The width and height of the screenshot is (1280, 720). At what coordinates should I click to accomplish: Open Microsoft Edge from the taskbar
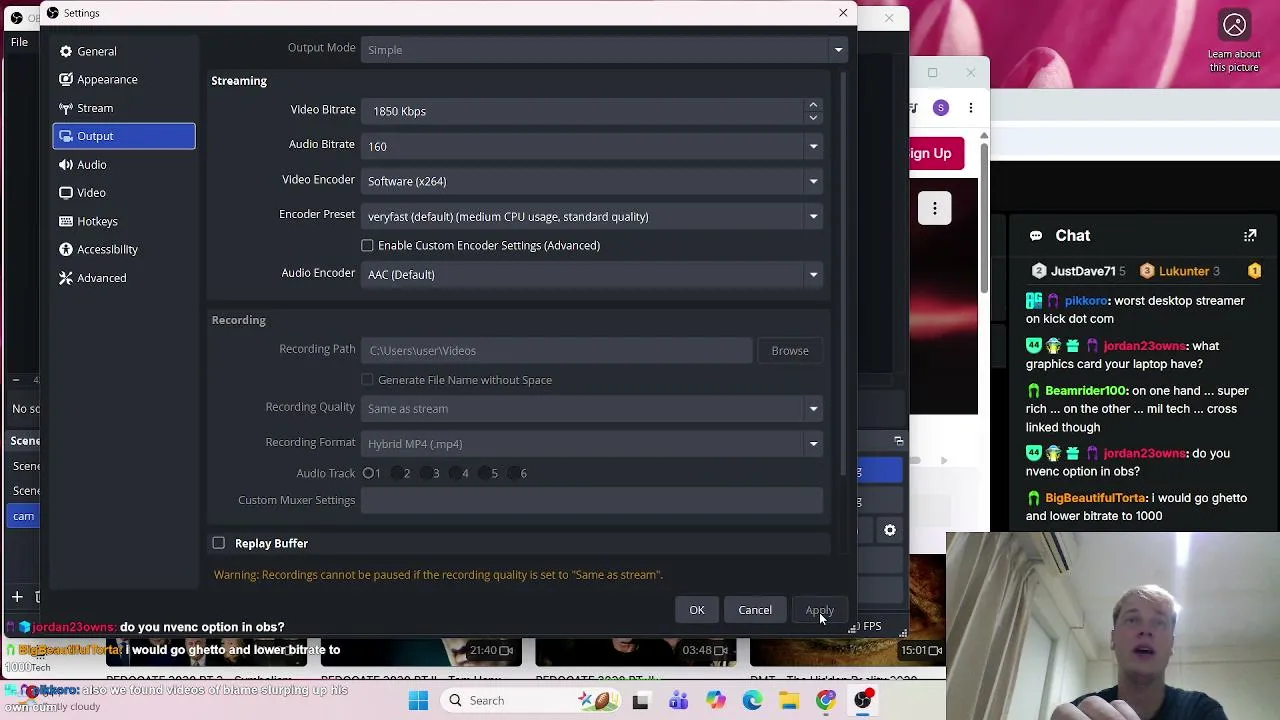click(x=752, y=700)
